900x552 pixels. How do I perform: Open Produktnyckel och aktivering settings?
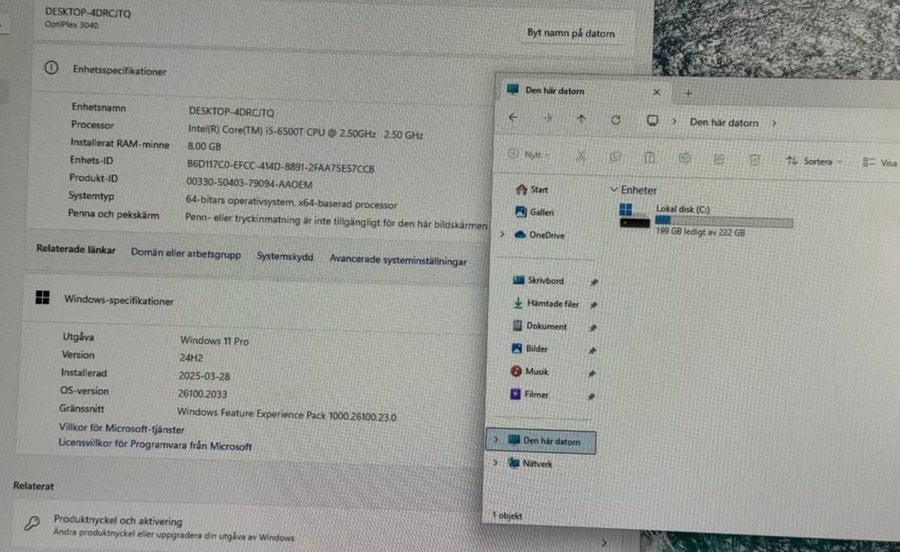[x=118, y=521]
